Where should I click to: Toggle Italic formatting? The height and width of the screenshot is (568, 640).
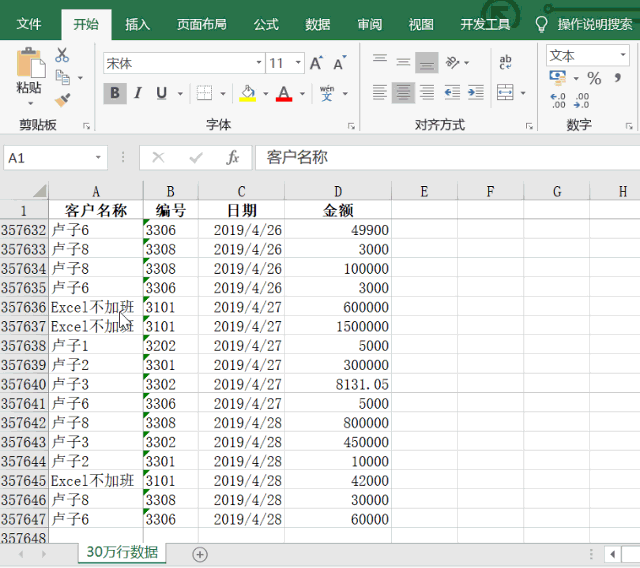138,93
